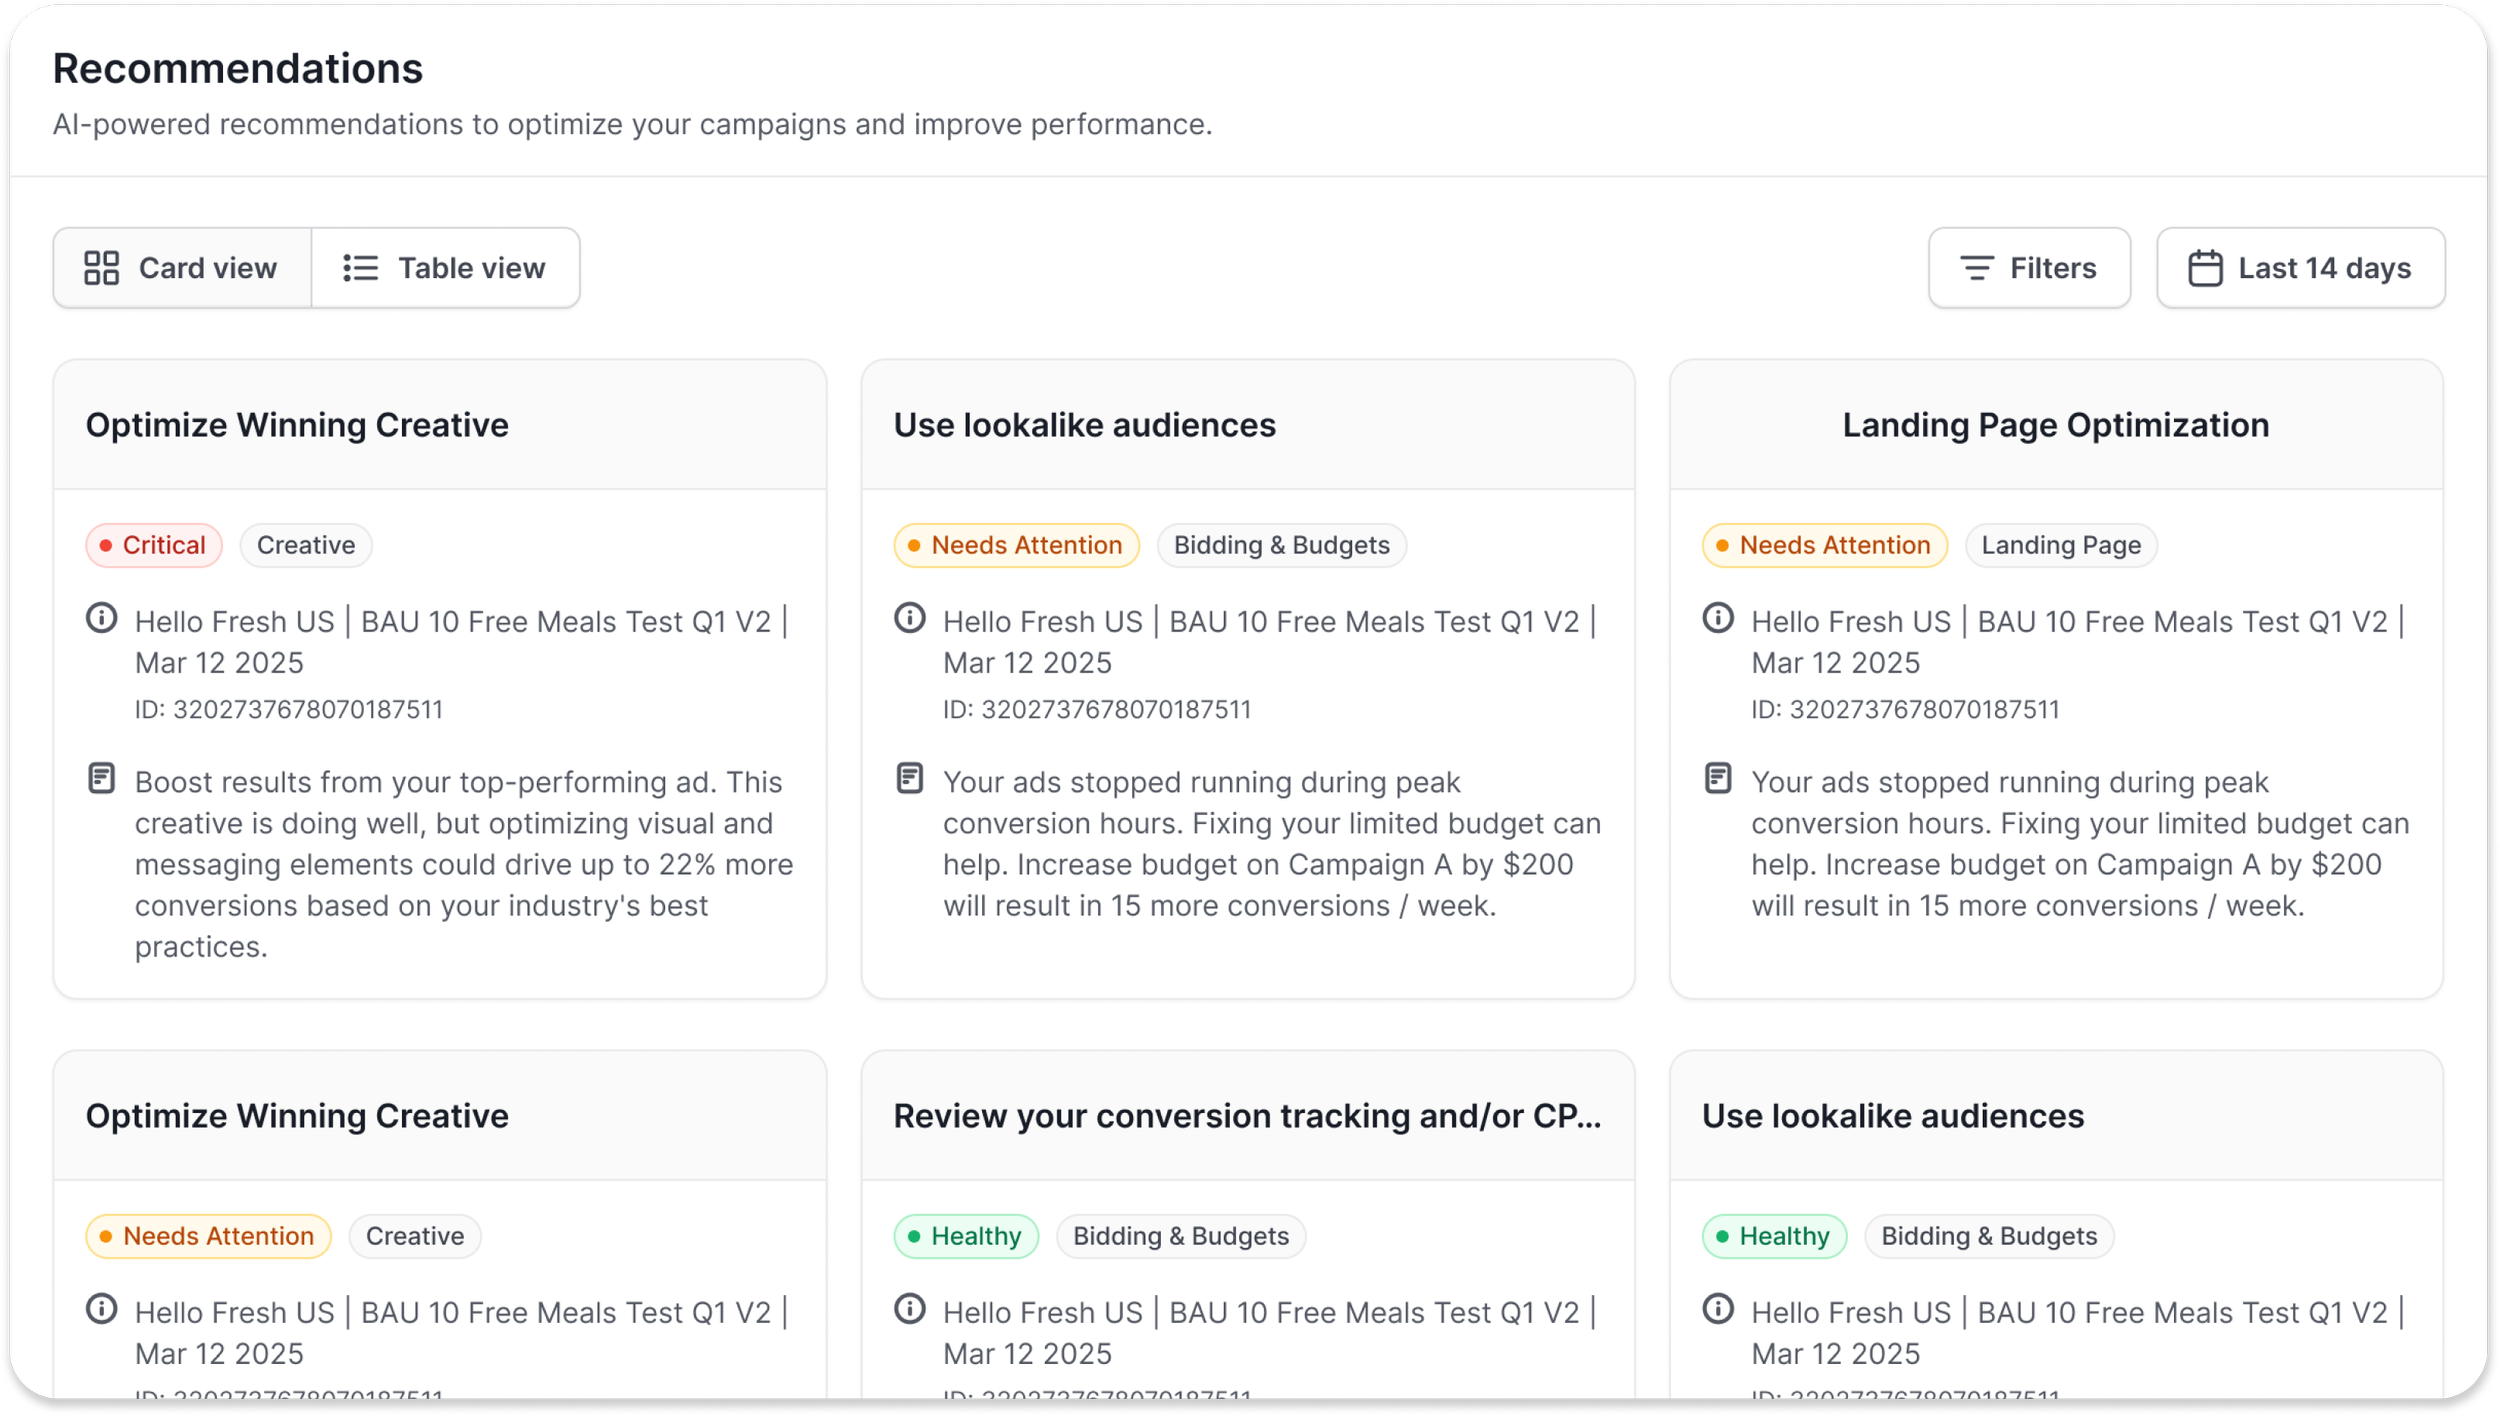The height and width of the screenshot is (1416, 2500).
Task: Switch to Table view
Action: pos(446,268)
